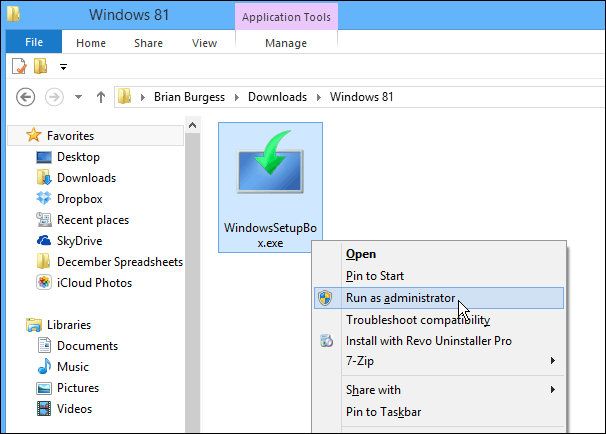The width and height of the screenshot is (606, 434).
Task: Open the Dropbox icon in sidebar
Action: 44,198
